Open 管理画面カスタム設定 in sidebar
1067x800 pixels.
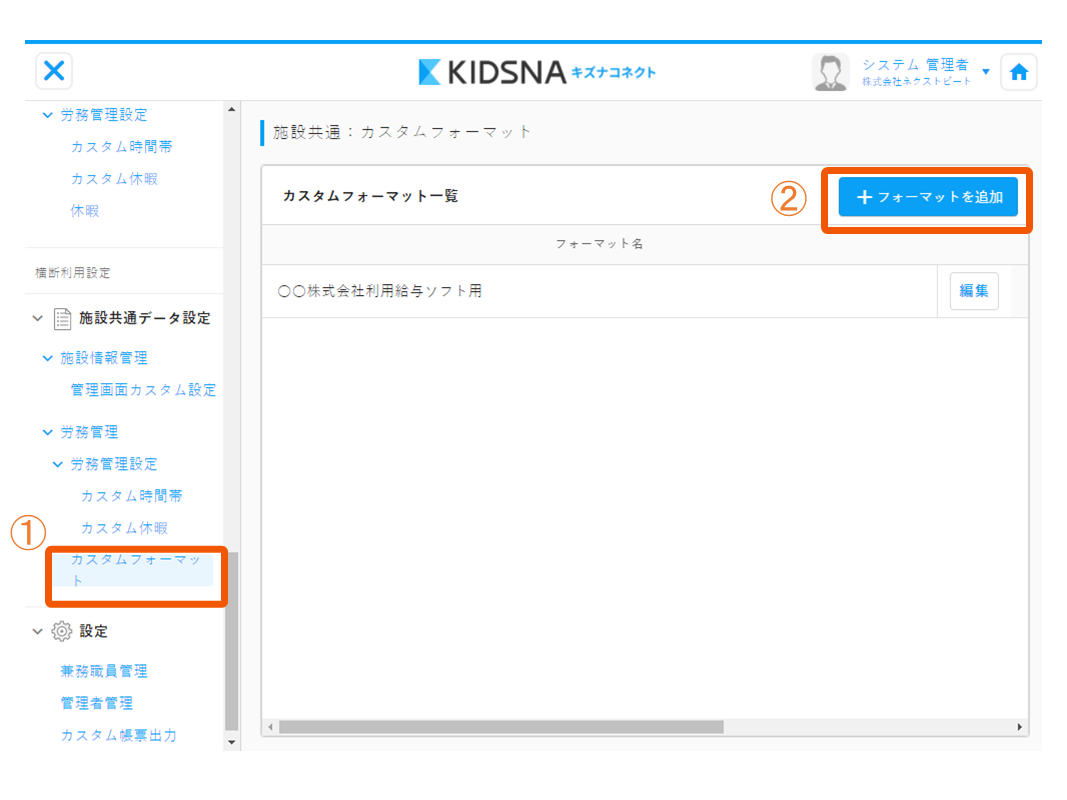(143, 390)
